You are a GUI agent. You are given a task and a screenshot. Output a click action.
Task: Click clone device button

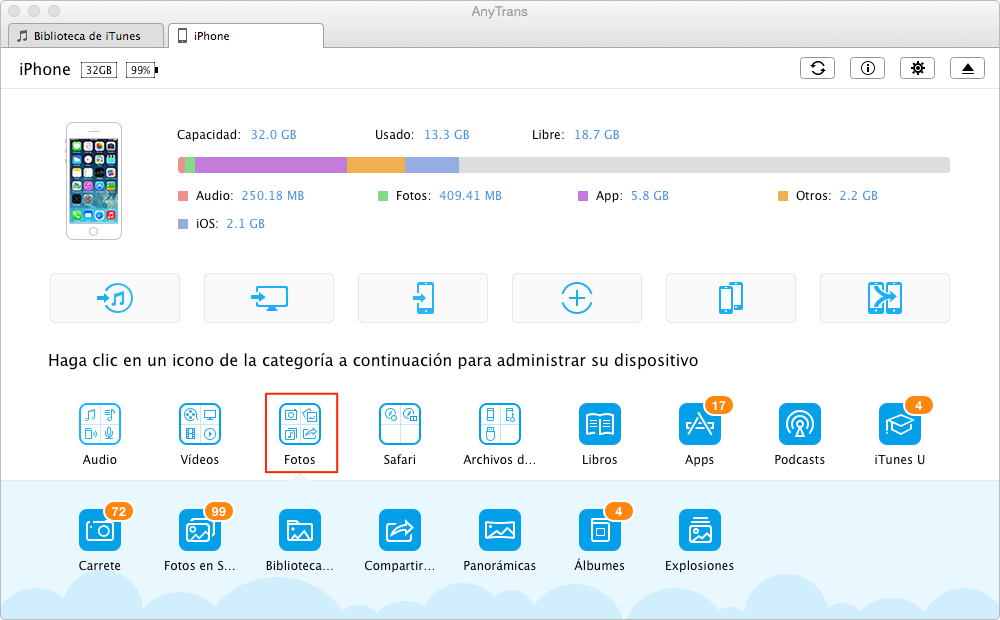point(731,298)
